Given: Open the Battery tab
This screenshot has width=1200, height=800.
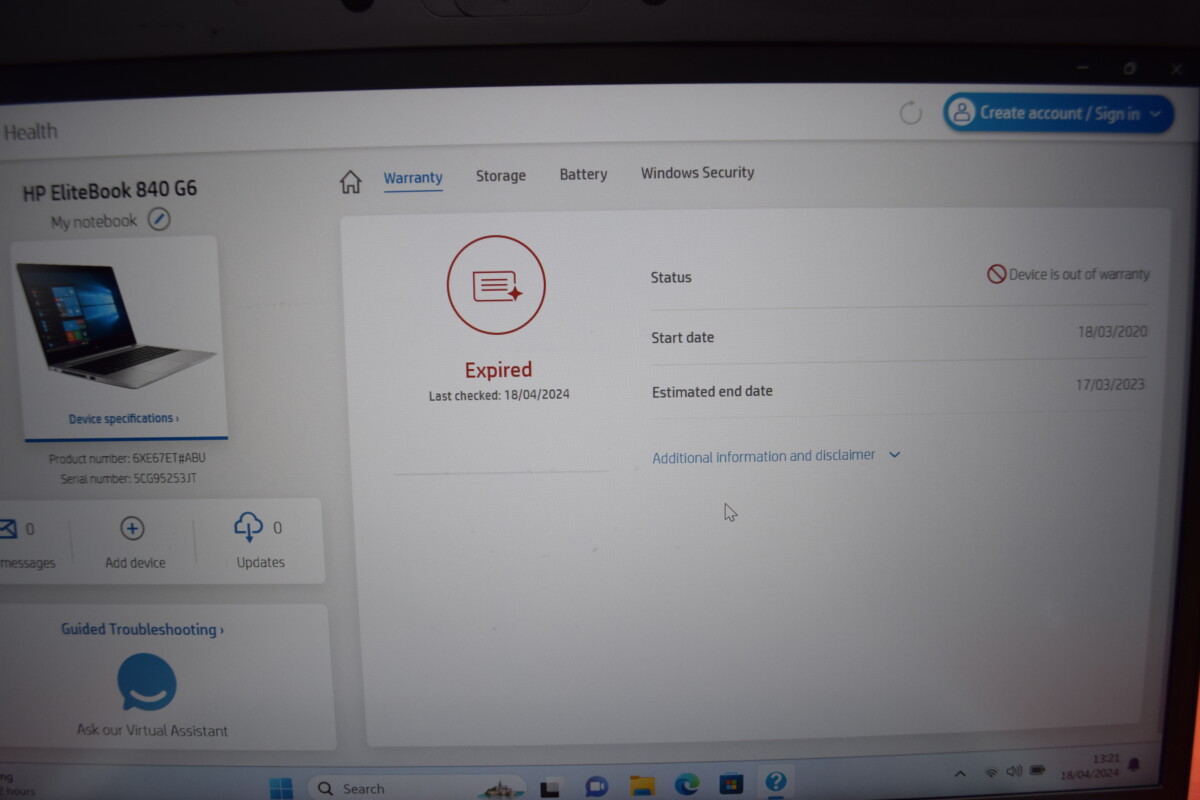Looking at the screenshot, I should tap(583, 174).
